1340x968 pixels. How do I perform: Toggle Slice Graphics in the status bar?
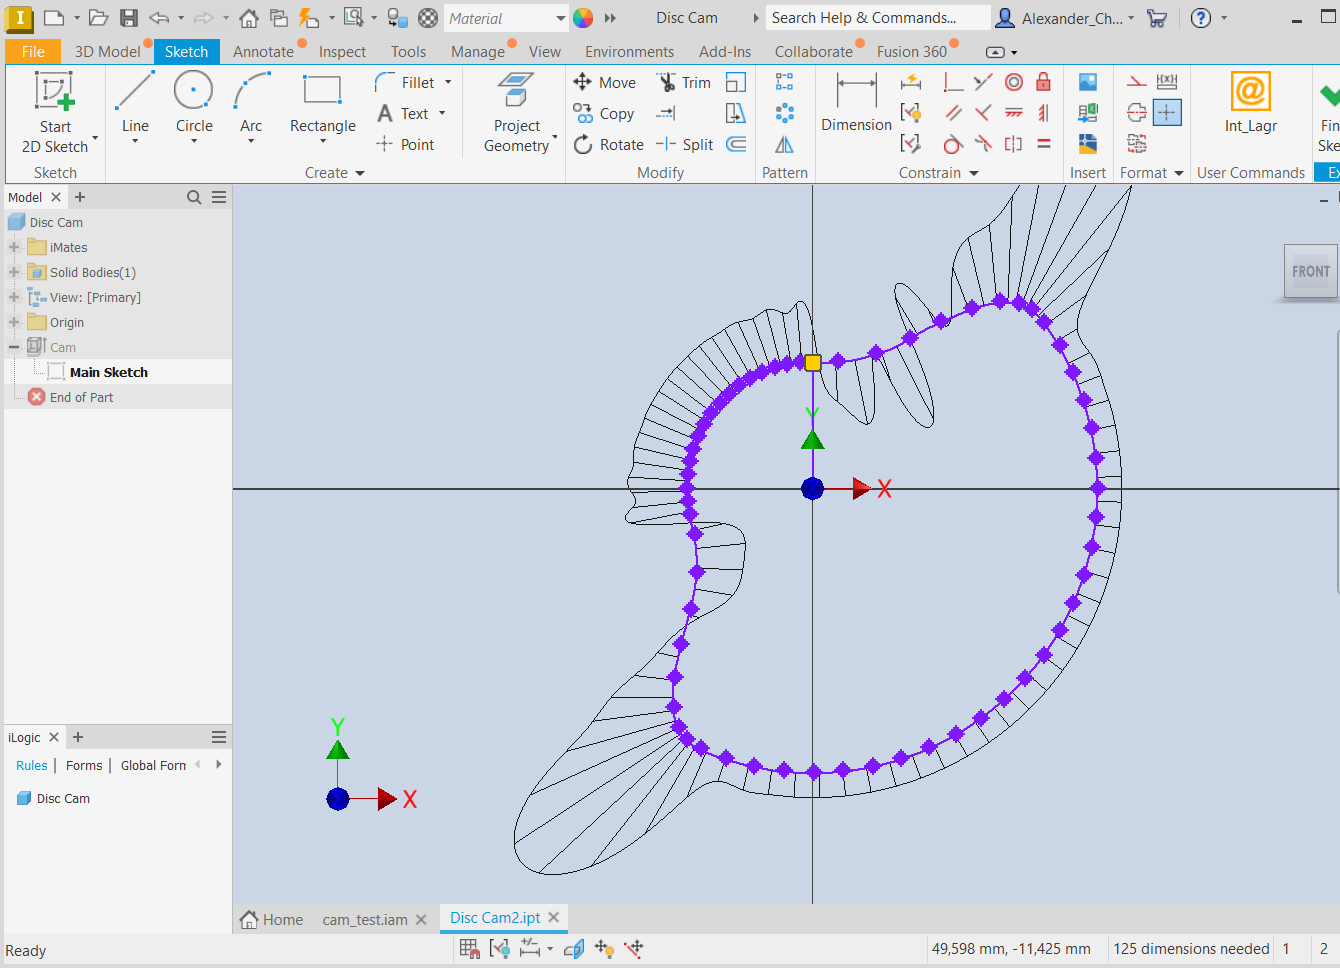(573, 948)
